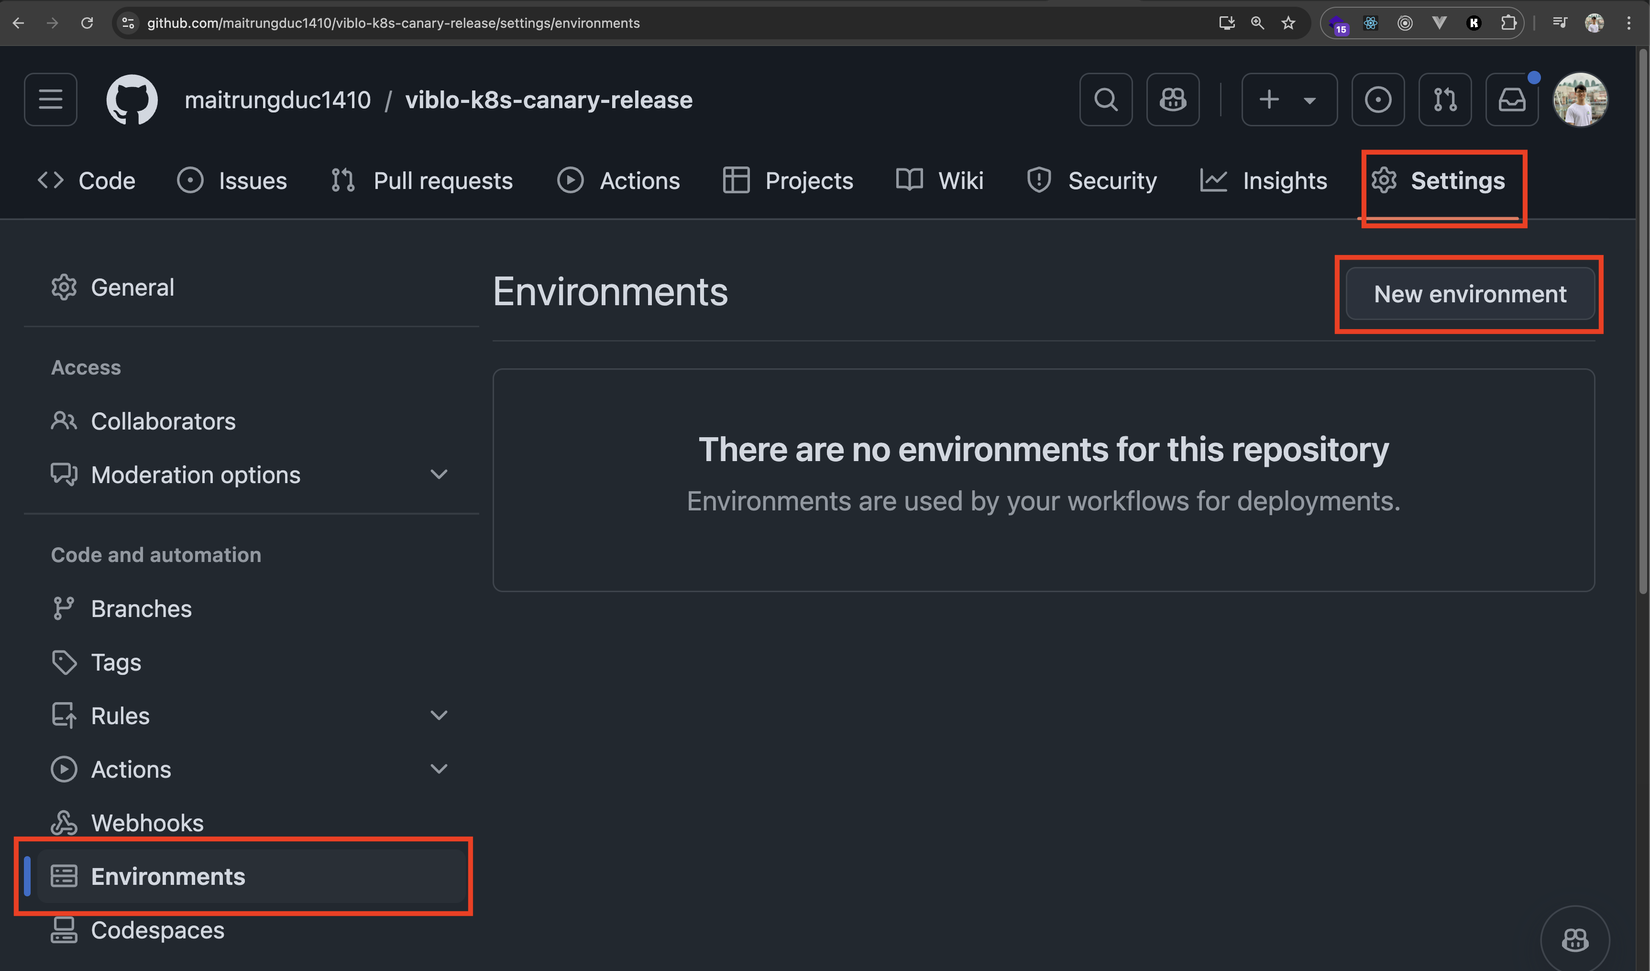The height and width of the screenshot is (971, 1650).
Task: Open the Collaborators settings page
Action: 163,421
